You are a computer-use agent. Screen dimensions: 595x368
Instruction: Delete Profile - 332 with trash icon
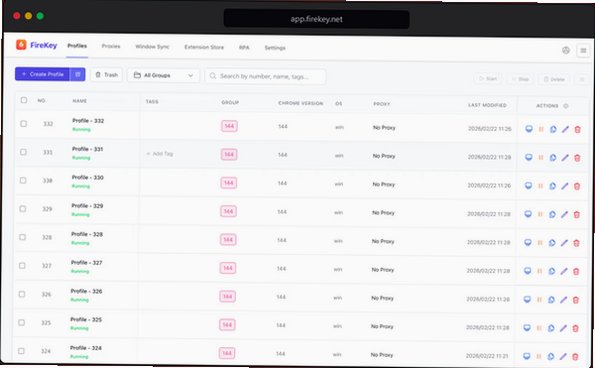tap(578, 129)
